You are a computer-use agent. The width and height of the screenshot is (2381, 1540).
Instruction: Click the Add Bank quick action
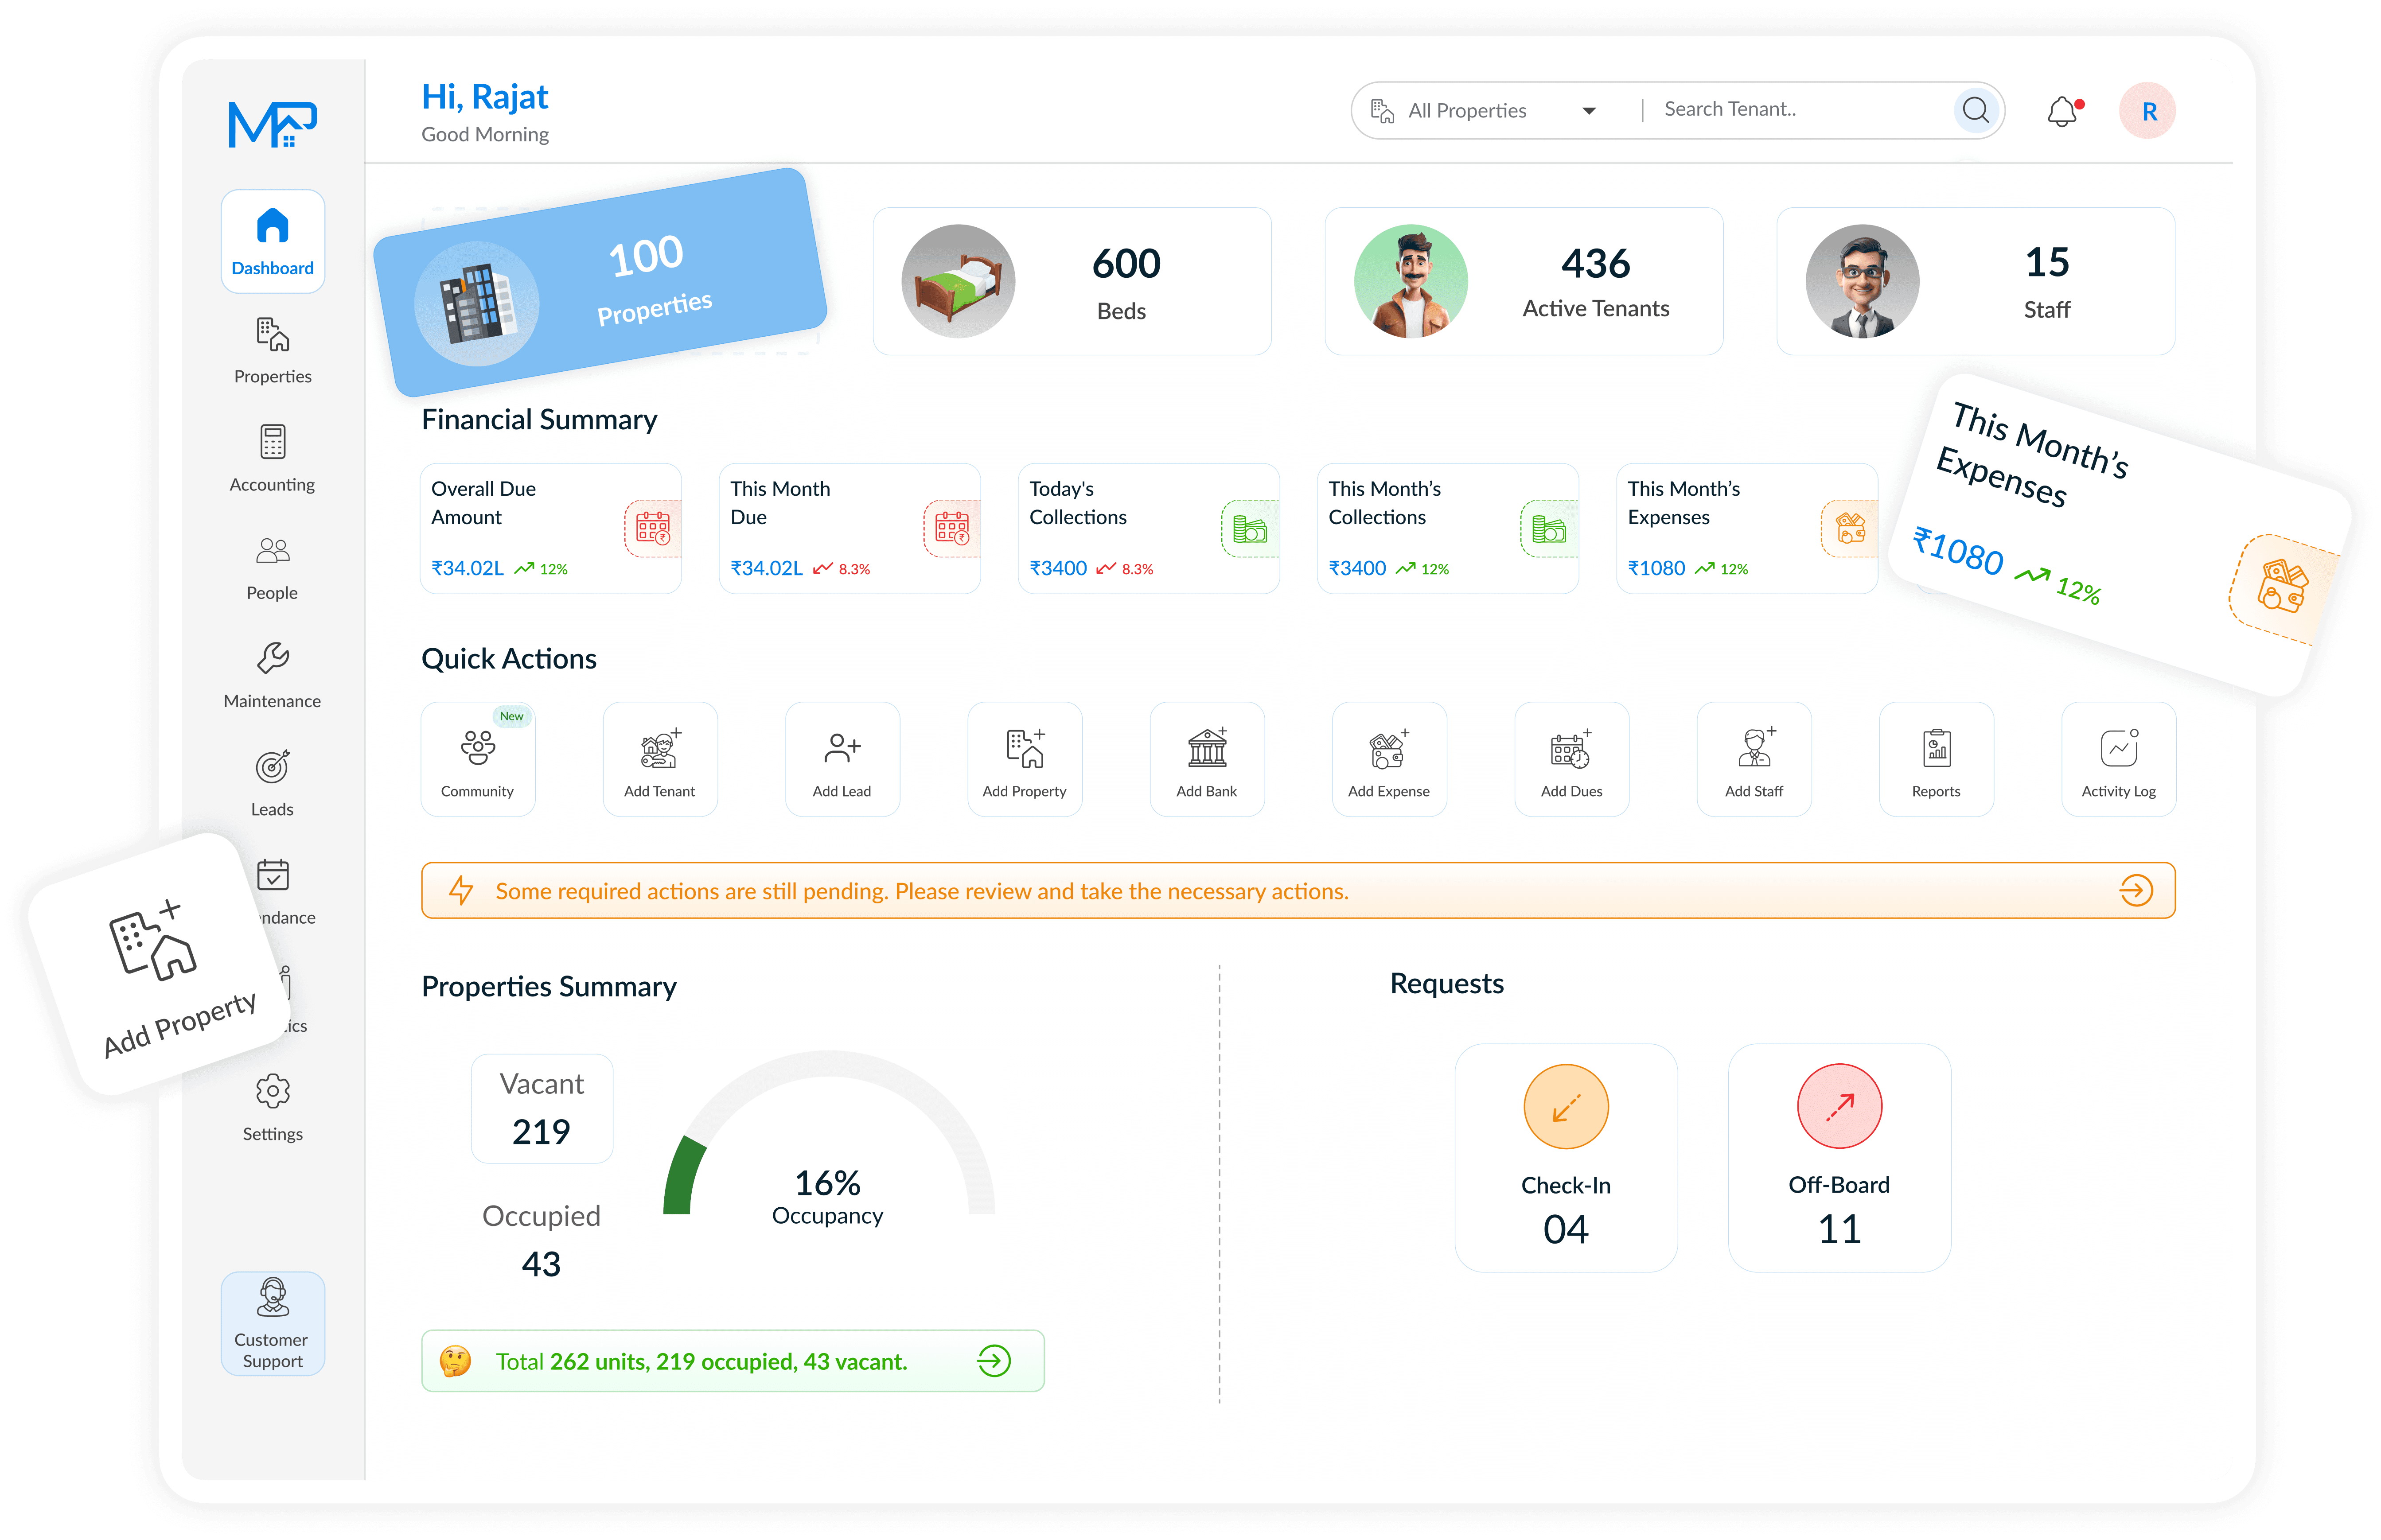tap(1207, 759)
